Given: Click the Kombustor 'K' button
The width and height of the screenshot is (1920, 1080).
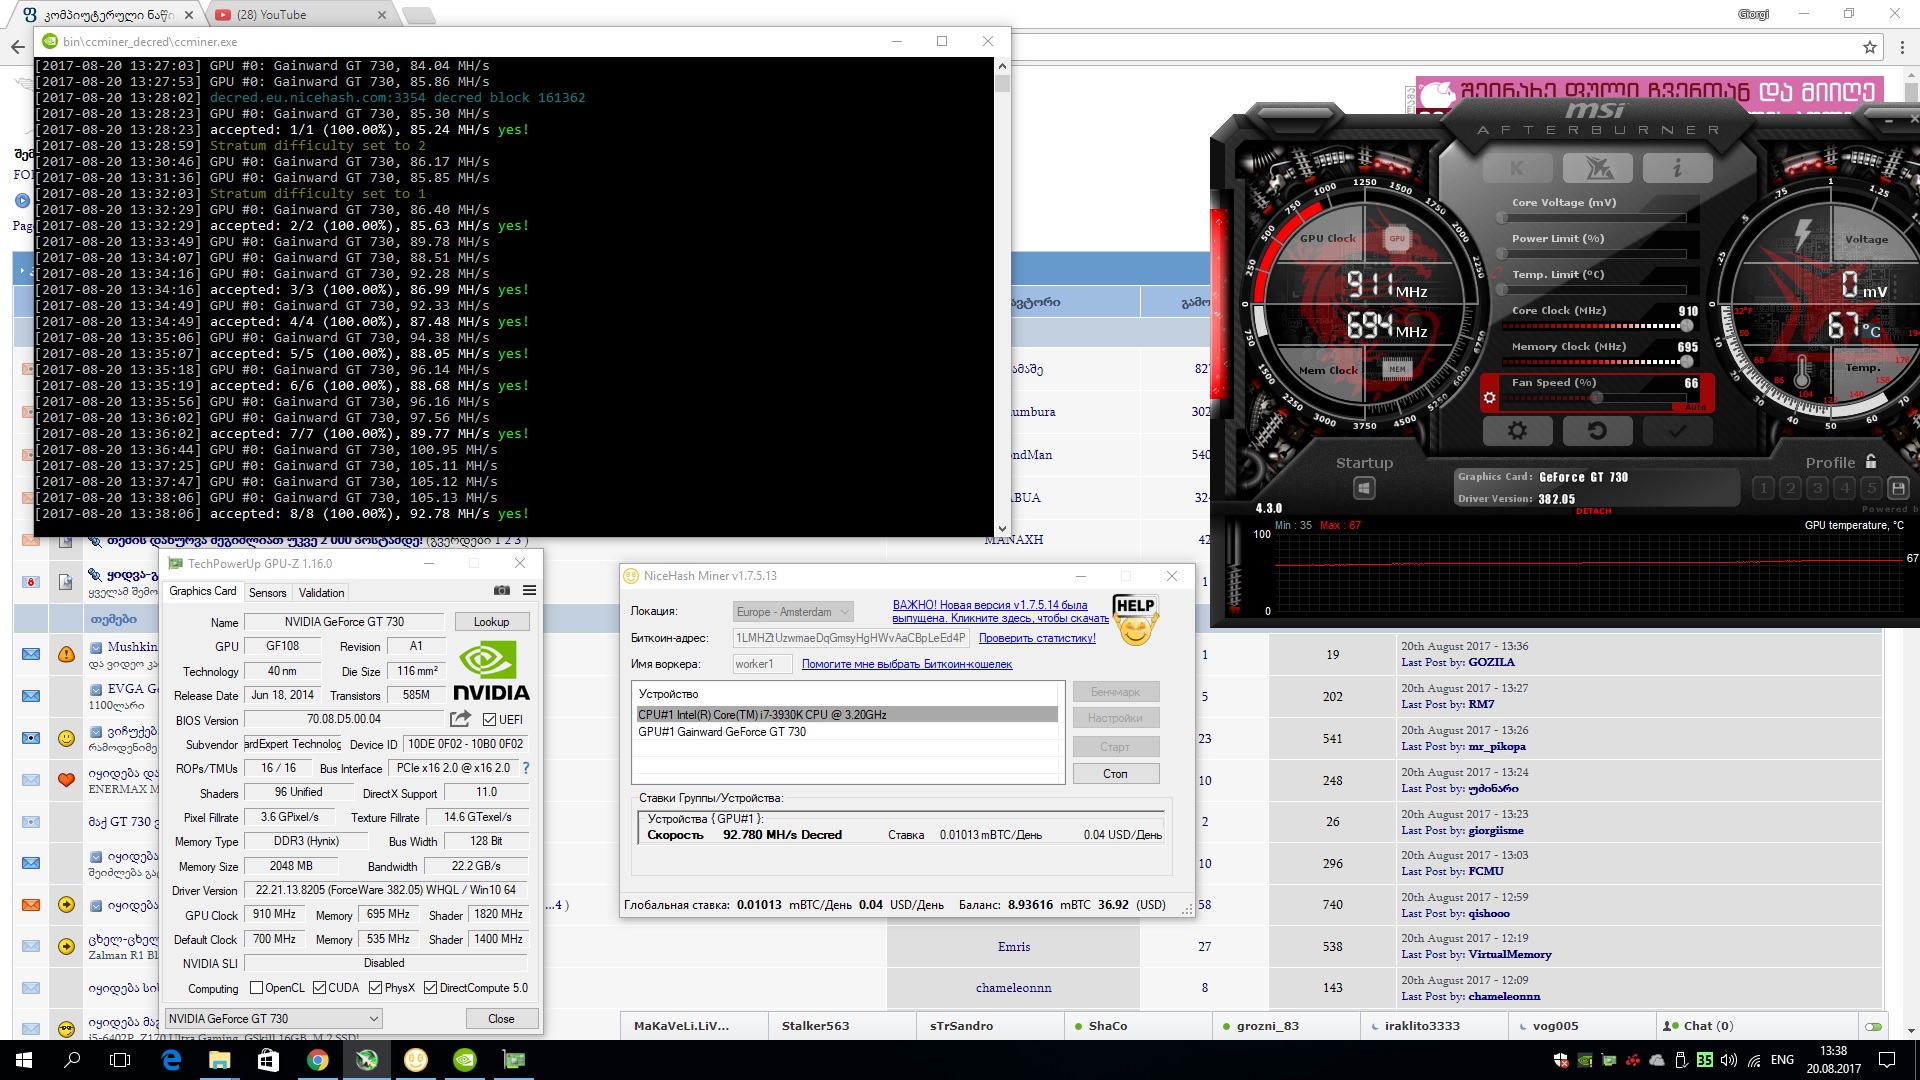Looking at the screenshot, I should pos(1517,168).
